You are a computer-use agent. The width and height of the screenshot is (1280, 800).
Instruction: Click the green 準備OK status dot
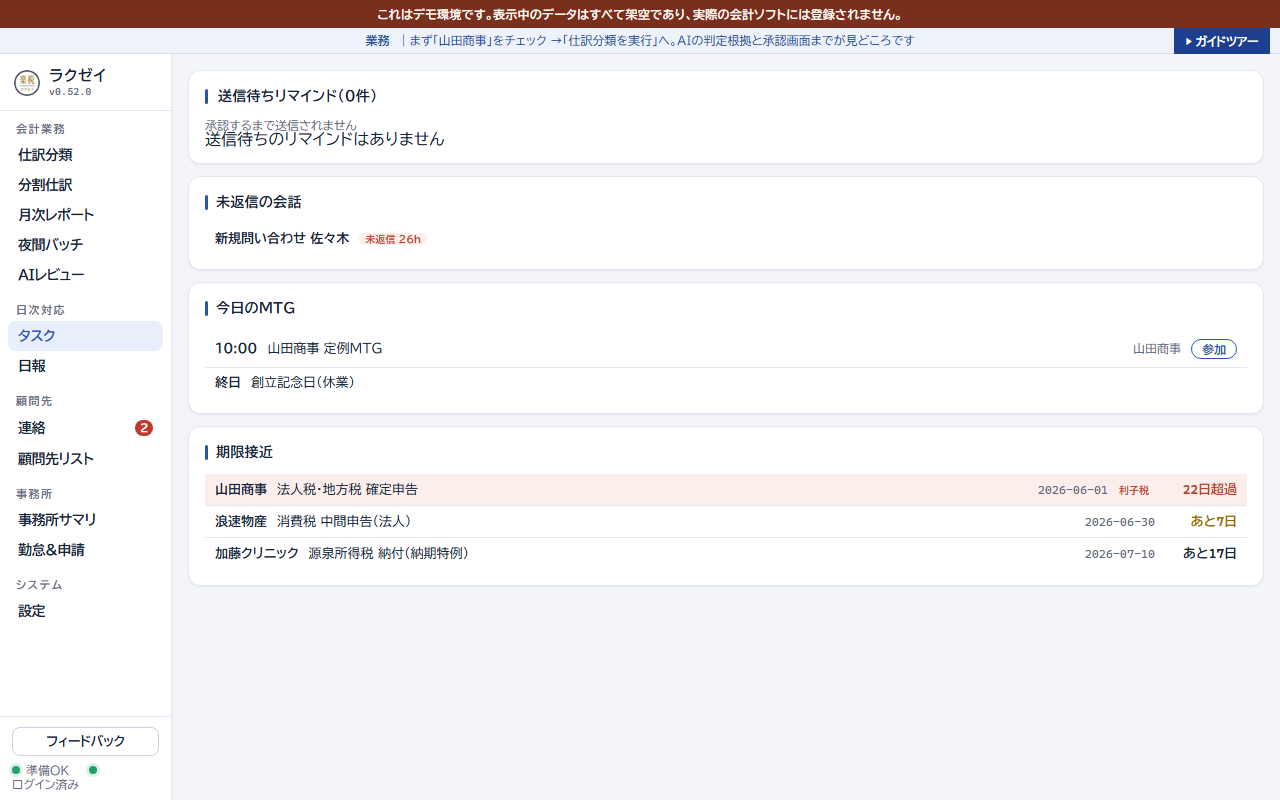coord(16,770)
